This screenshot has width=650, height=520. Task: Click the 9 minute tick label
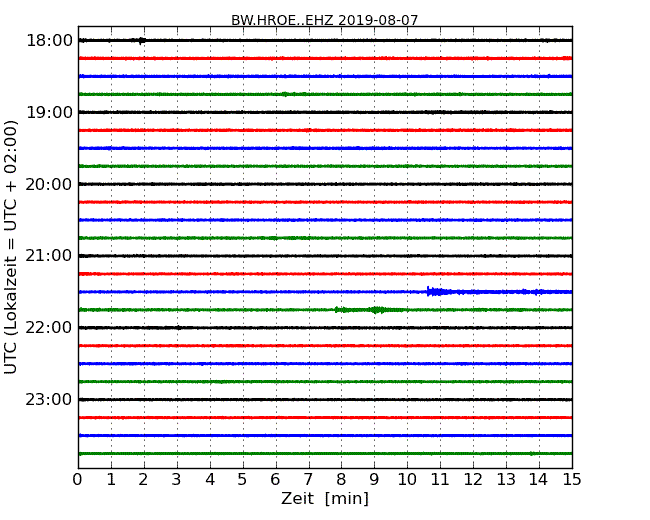(374, 480)
